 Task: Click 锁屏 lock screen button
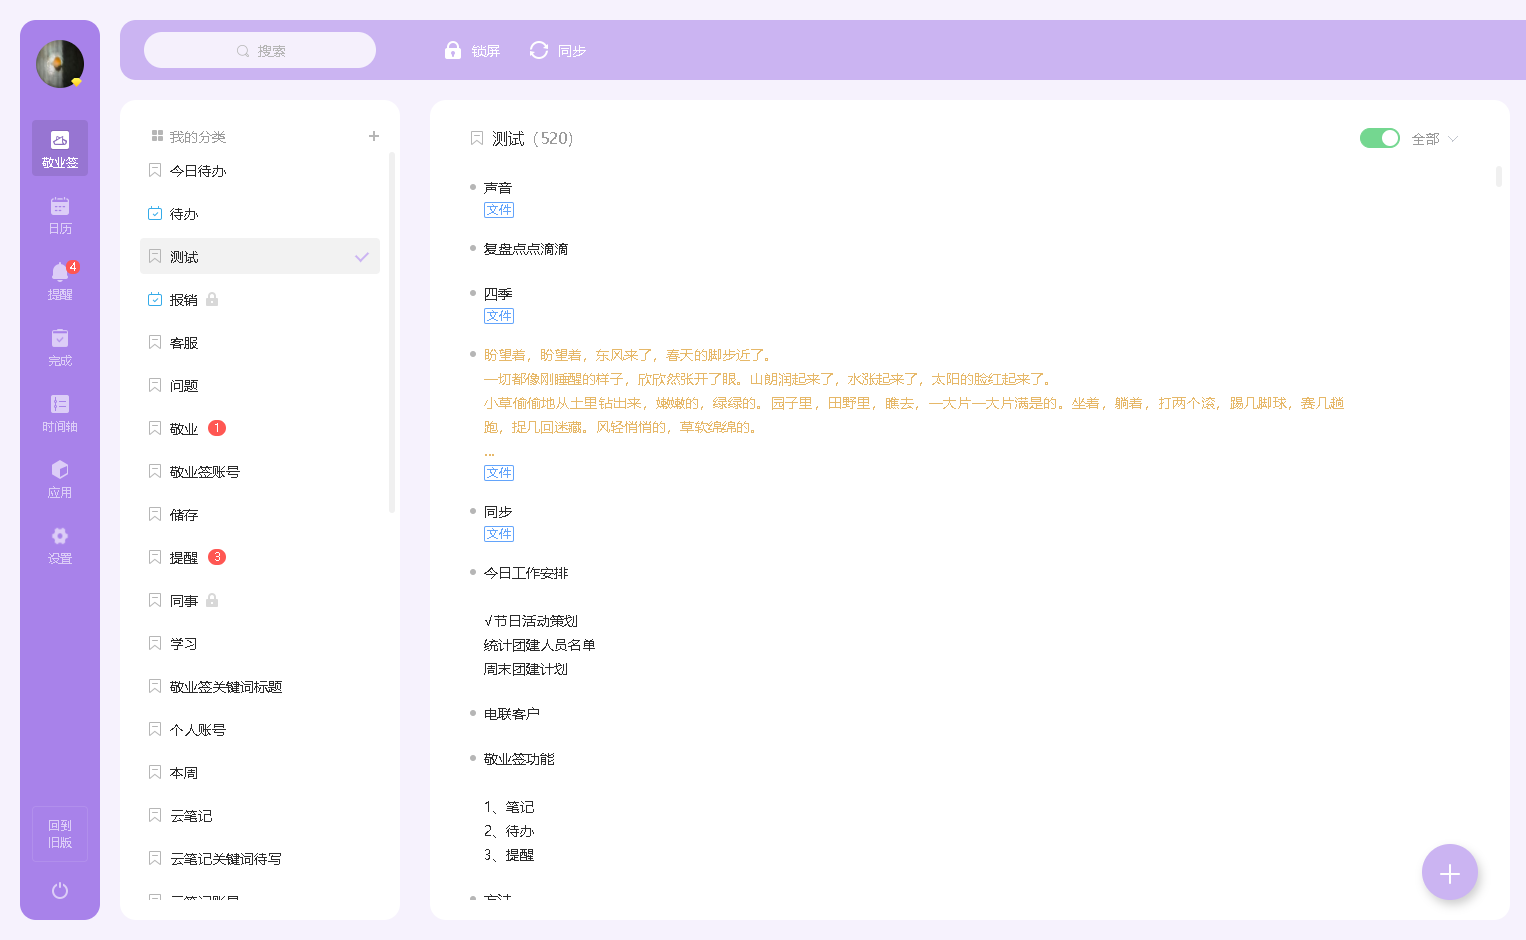[x=472, y=50]
